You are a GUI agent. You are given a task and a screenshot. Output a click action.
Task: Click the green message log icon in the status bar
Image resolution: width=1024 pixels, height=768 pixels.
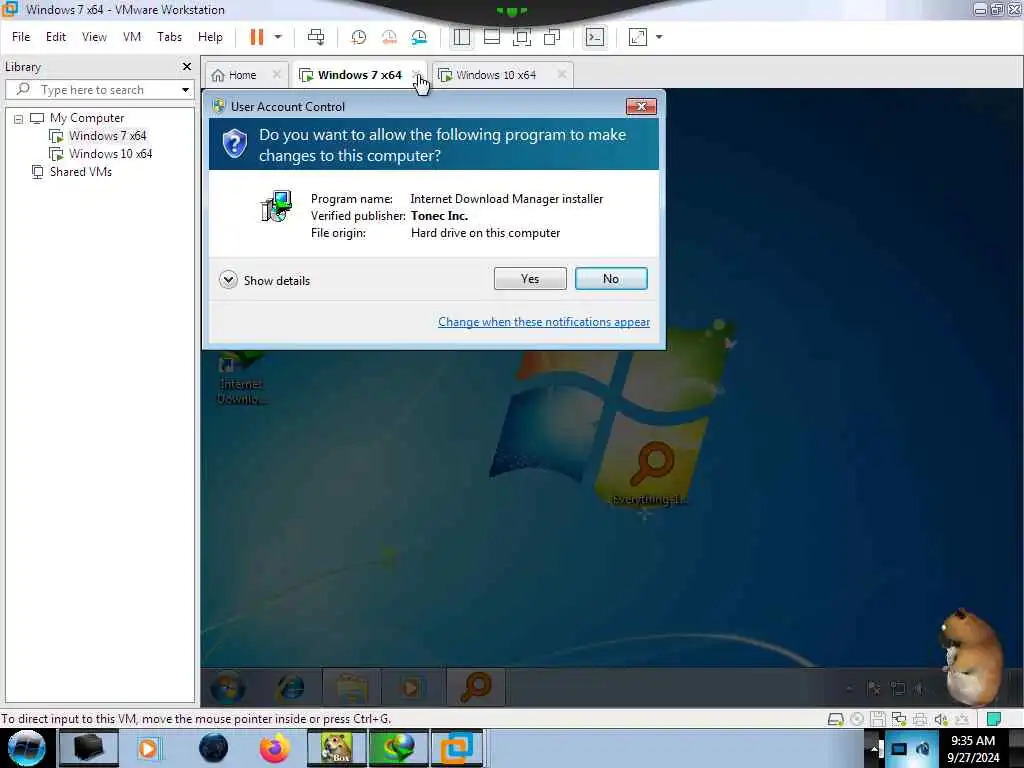[x=993, y=719]
